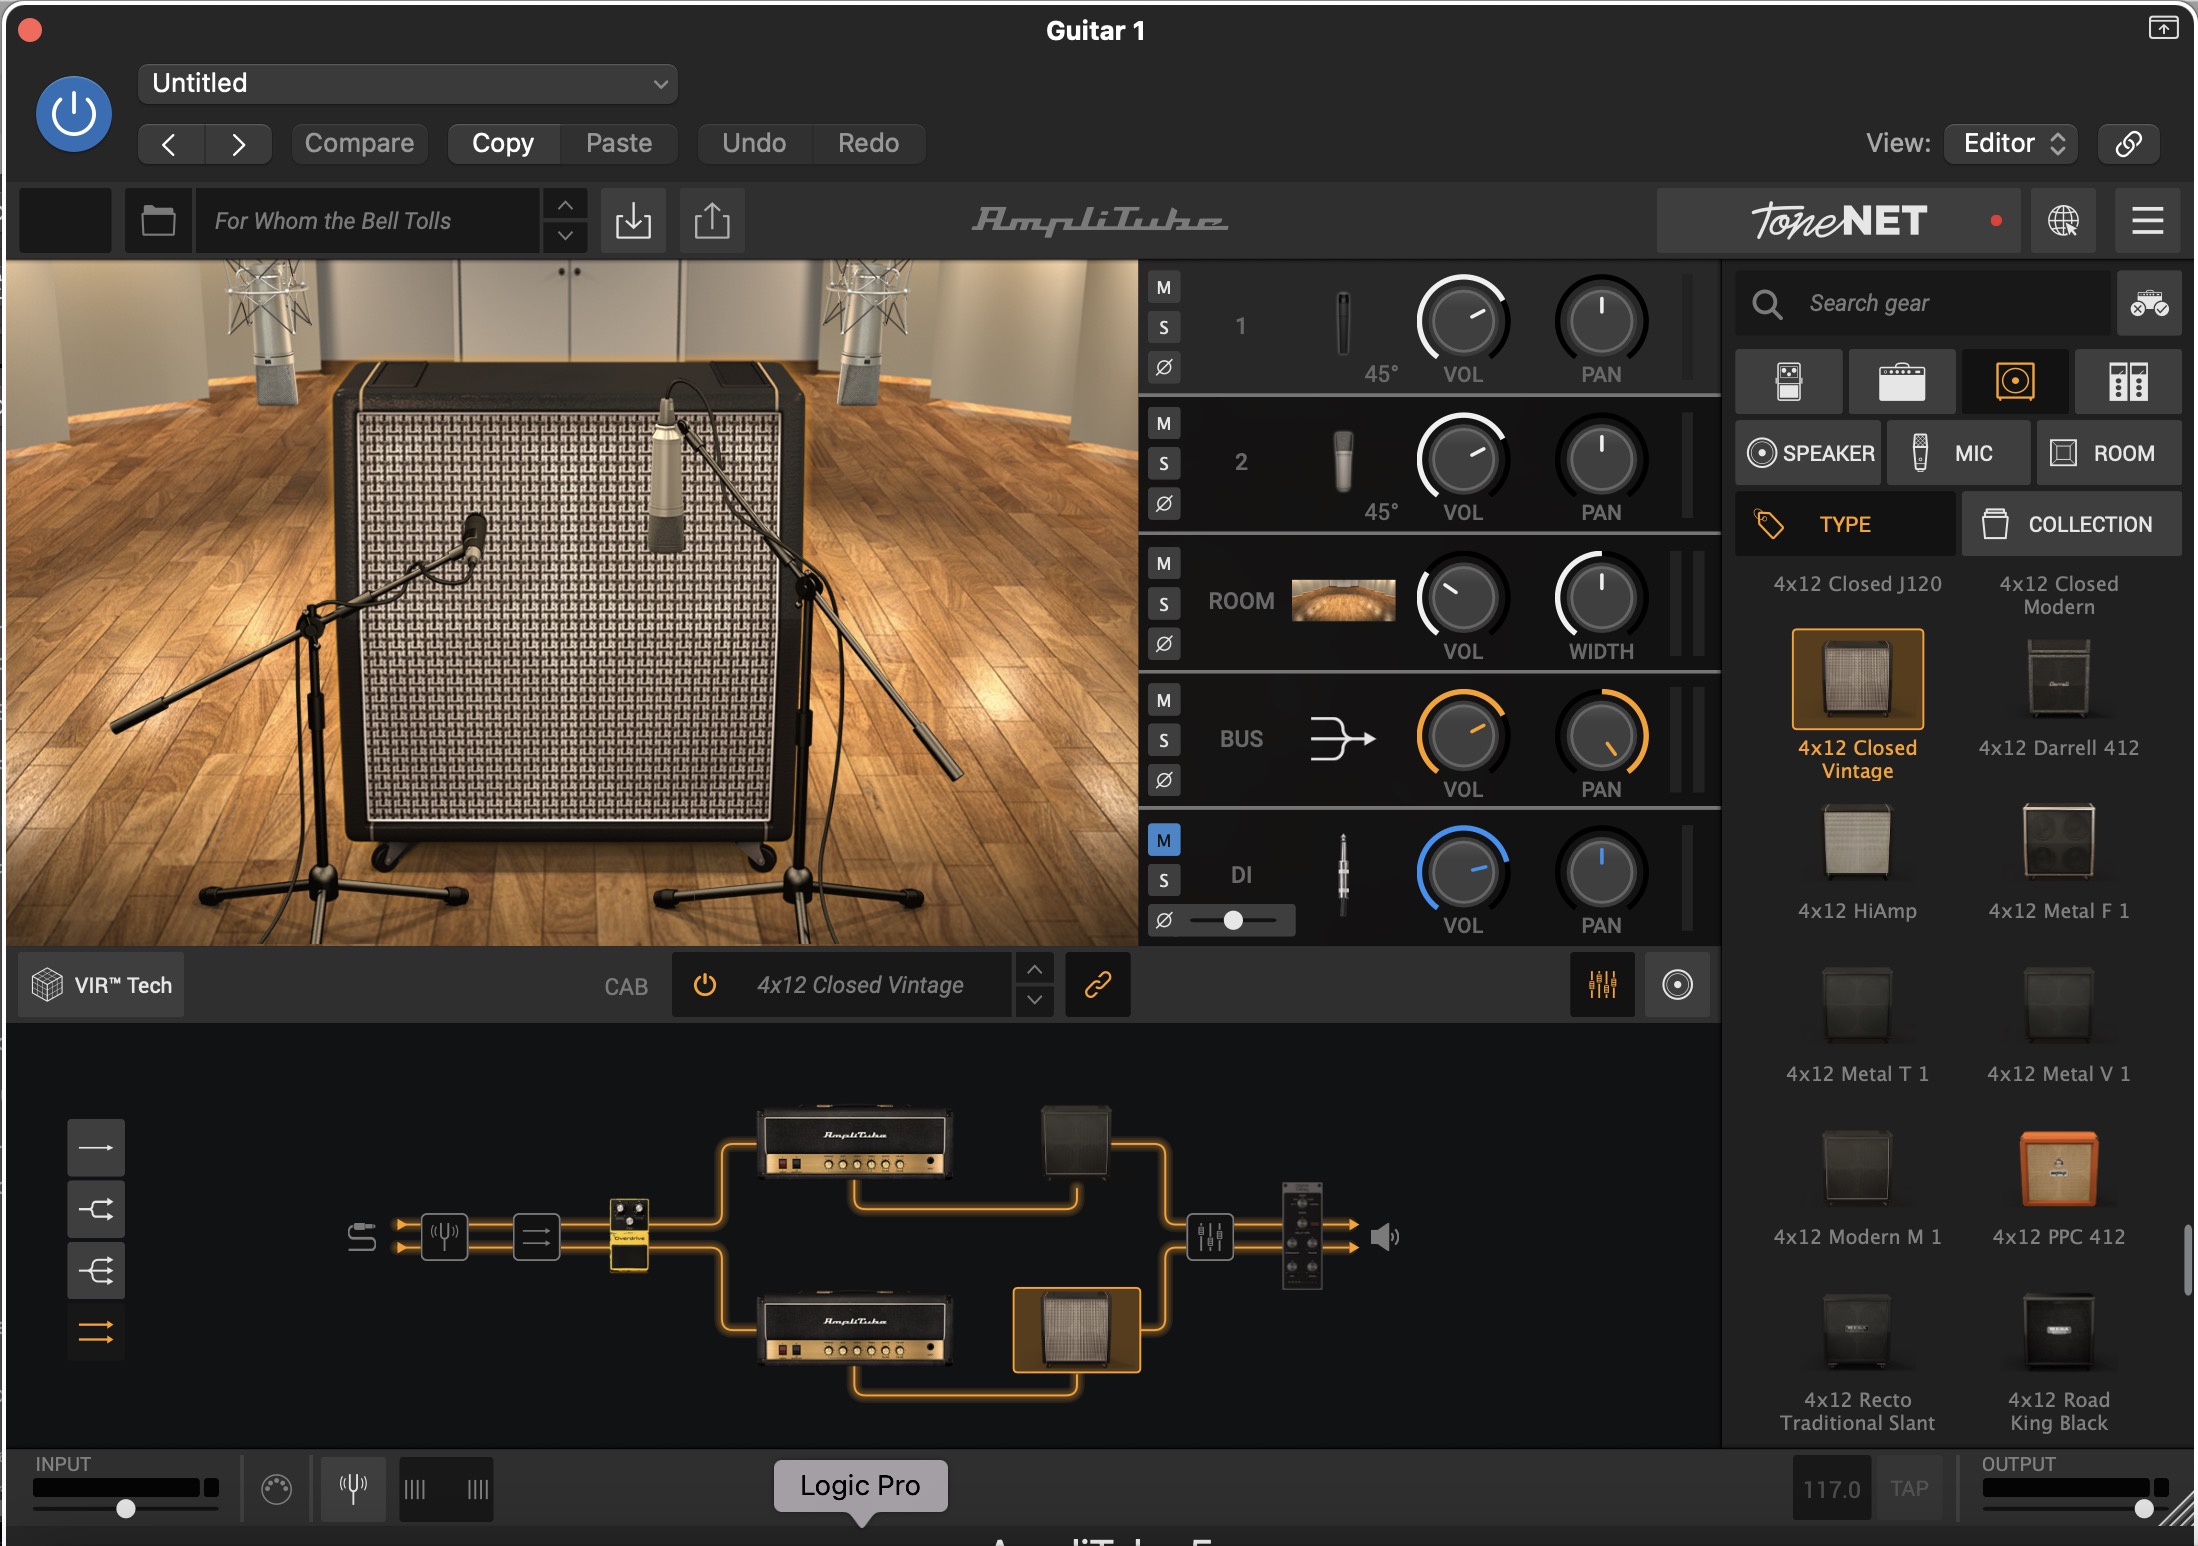Viewport: 2198px width, 1546px height.
Task: Click the Redo button
Action: click(868, 143)
